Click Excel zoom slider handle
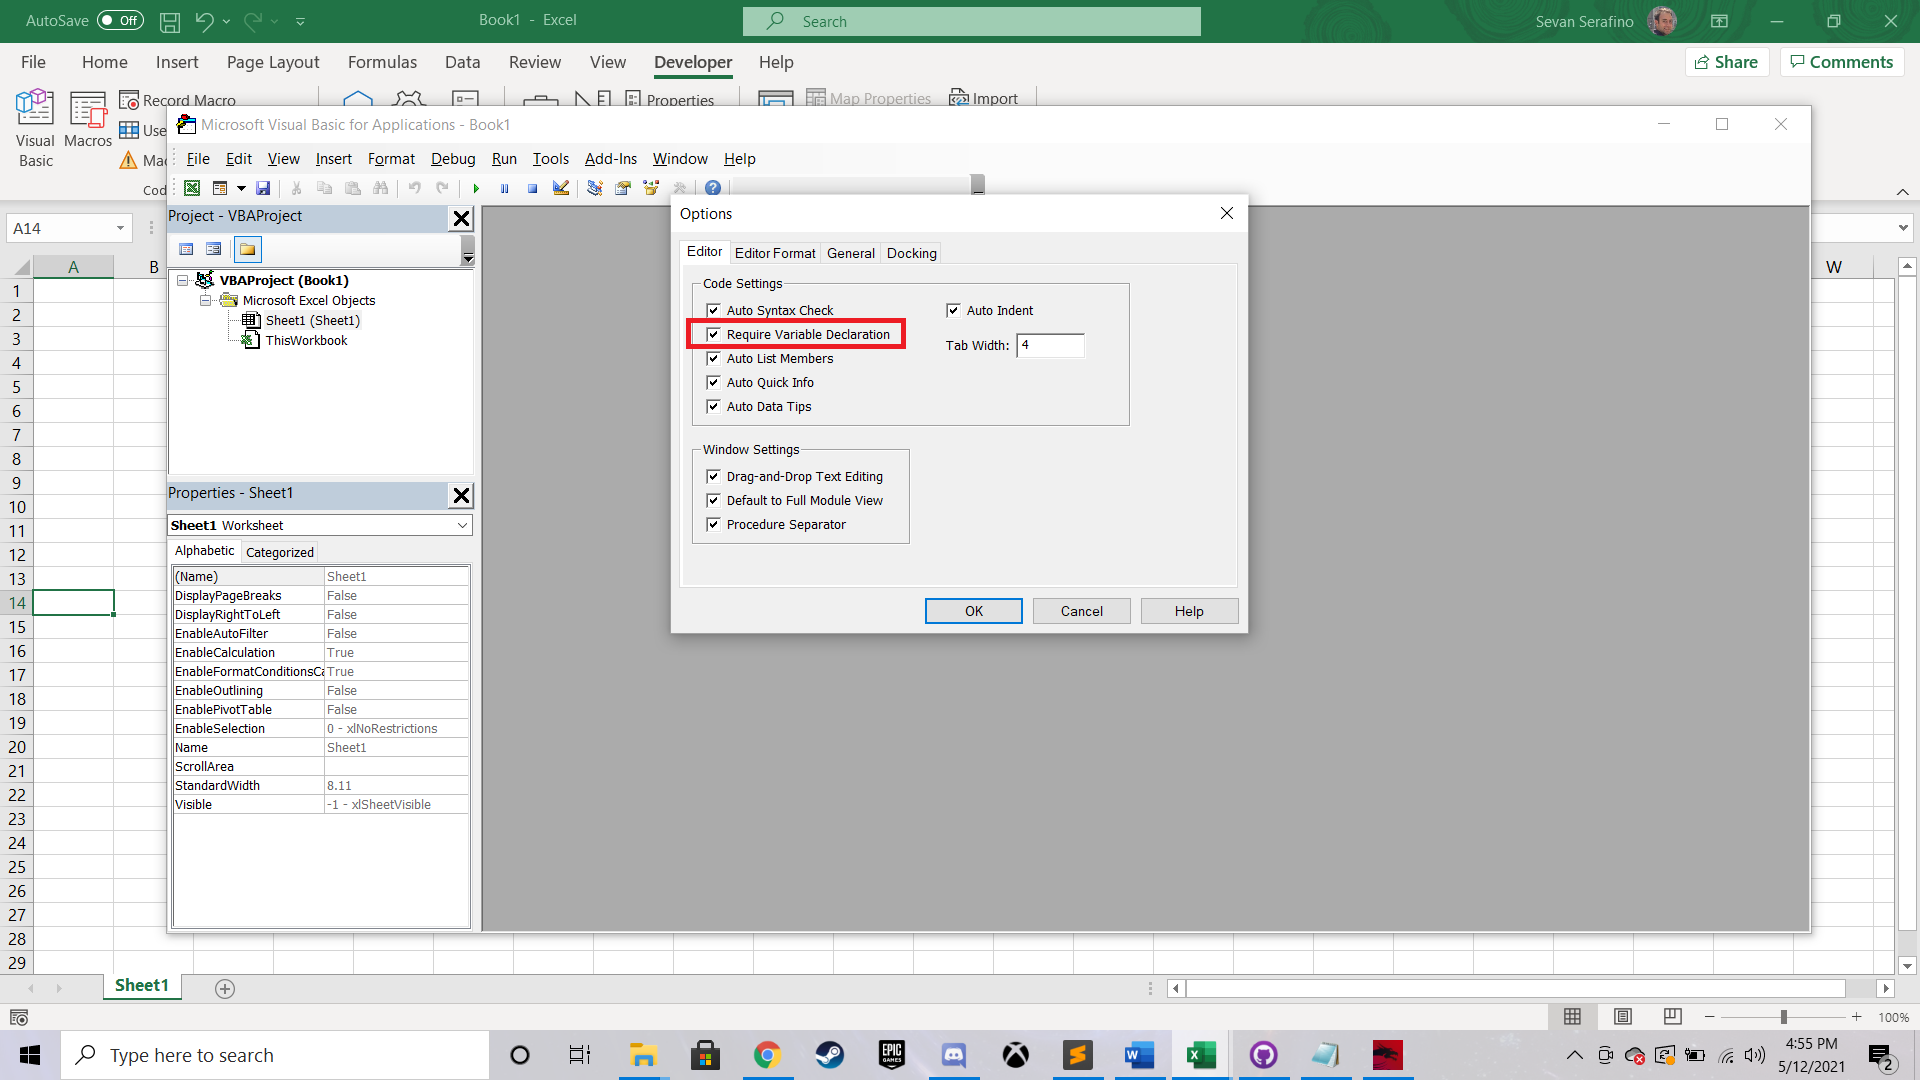The width and height of the screenshot is (1920, 1080). click(x=1783, y=1017)
